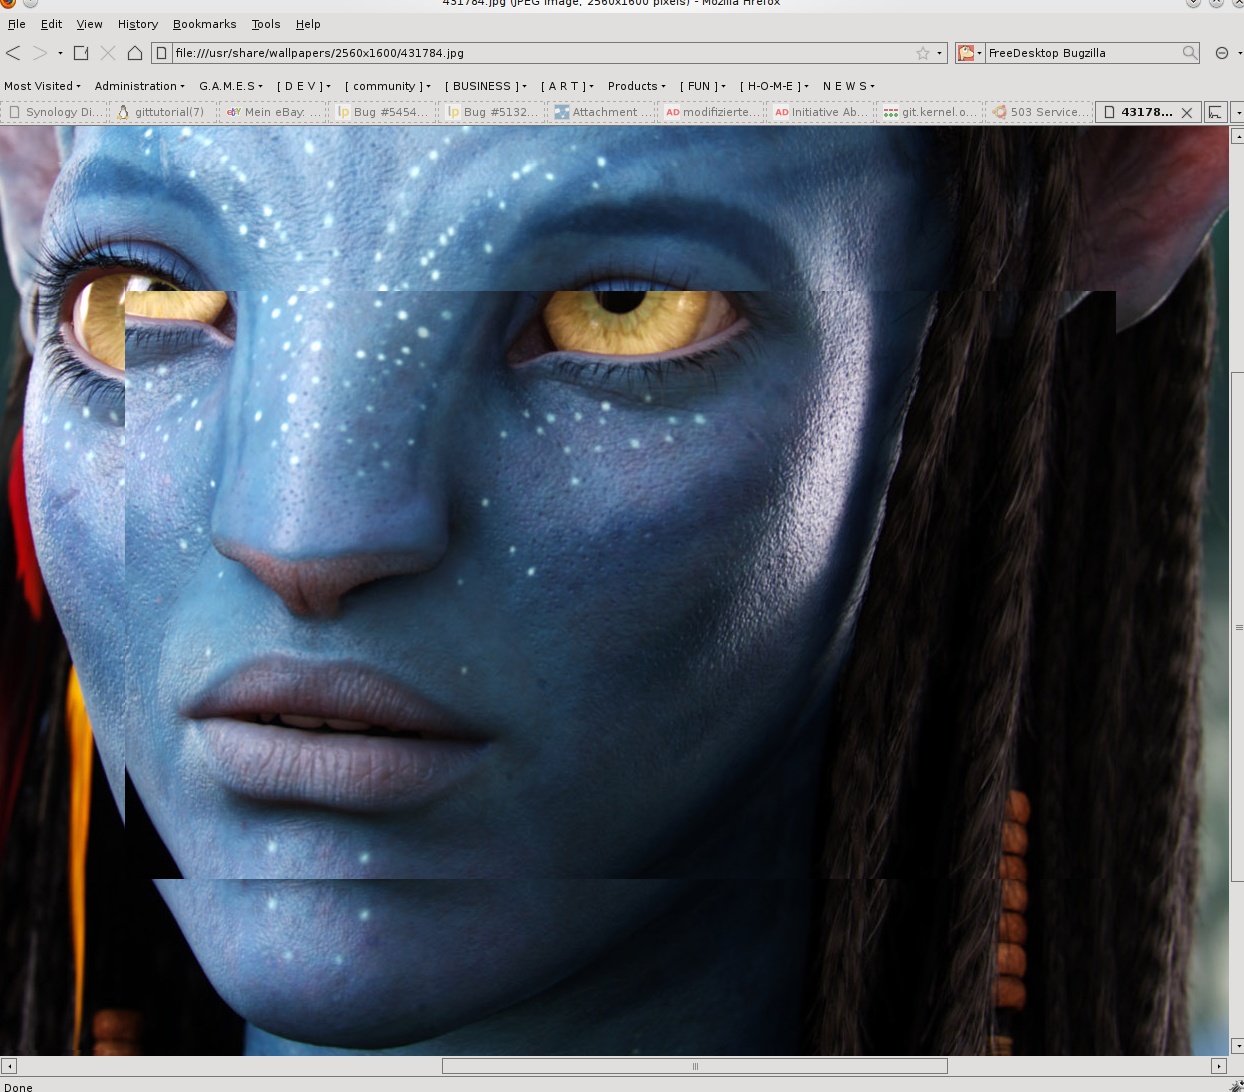This screenshot has width=1244, height=1092.
Task: Open new tab with the tab bar button
Action: [x=1215, y=112]
